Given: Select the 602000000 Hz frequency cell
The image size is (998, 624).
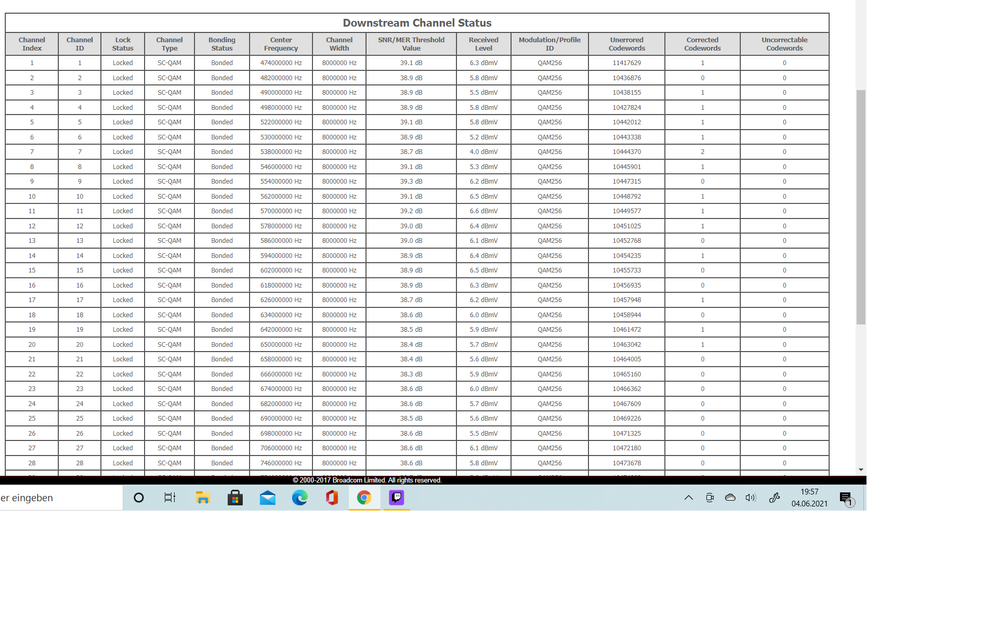Looking at the screenshot, I should [x=281, y=270].
